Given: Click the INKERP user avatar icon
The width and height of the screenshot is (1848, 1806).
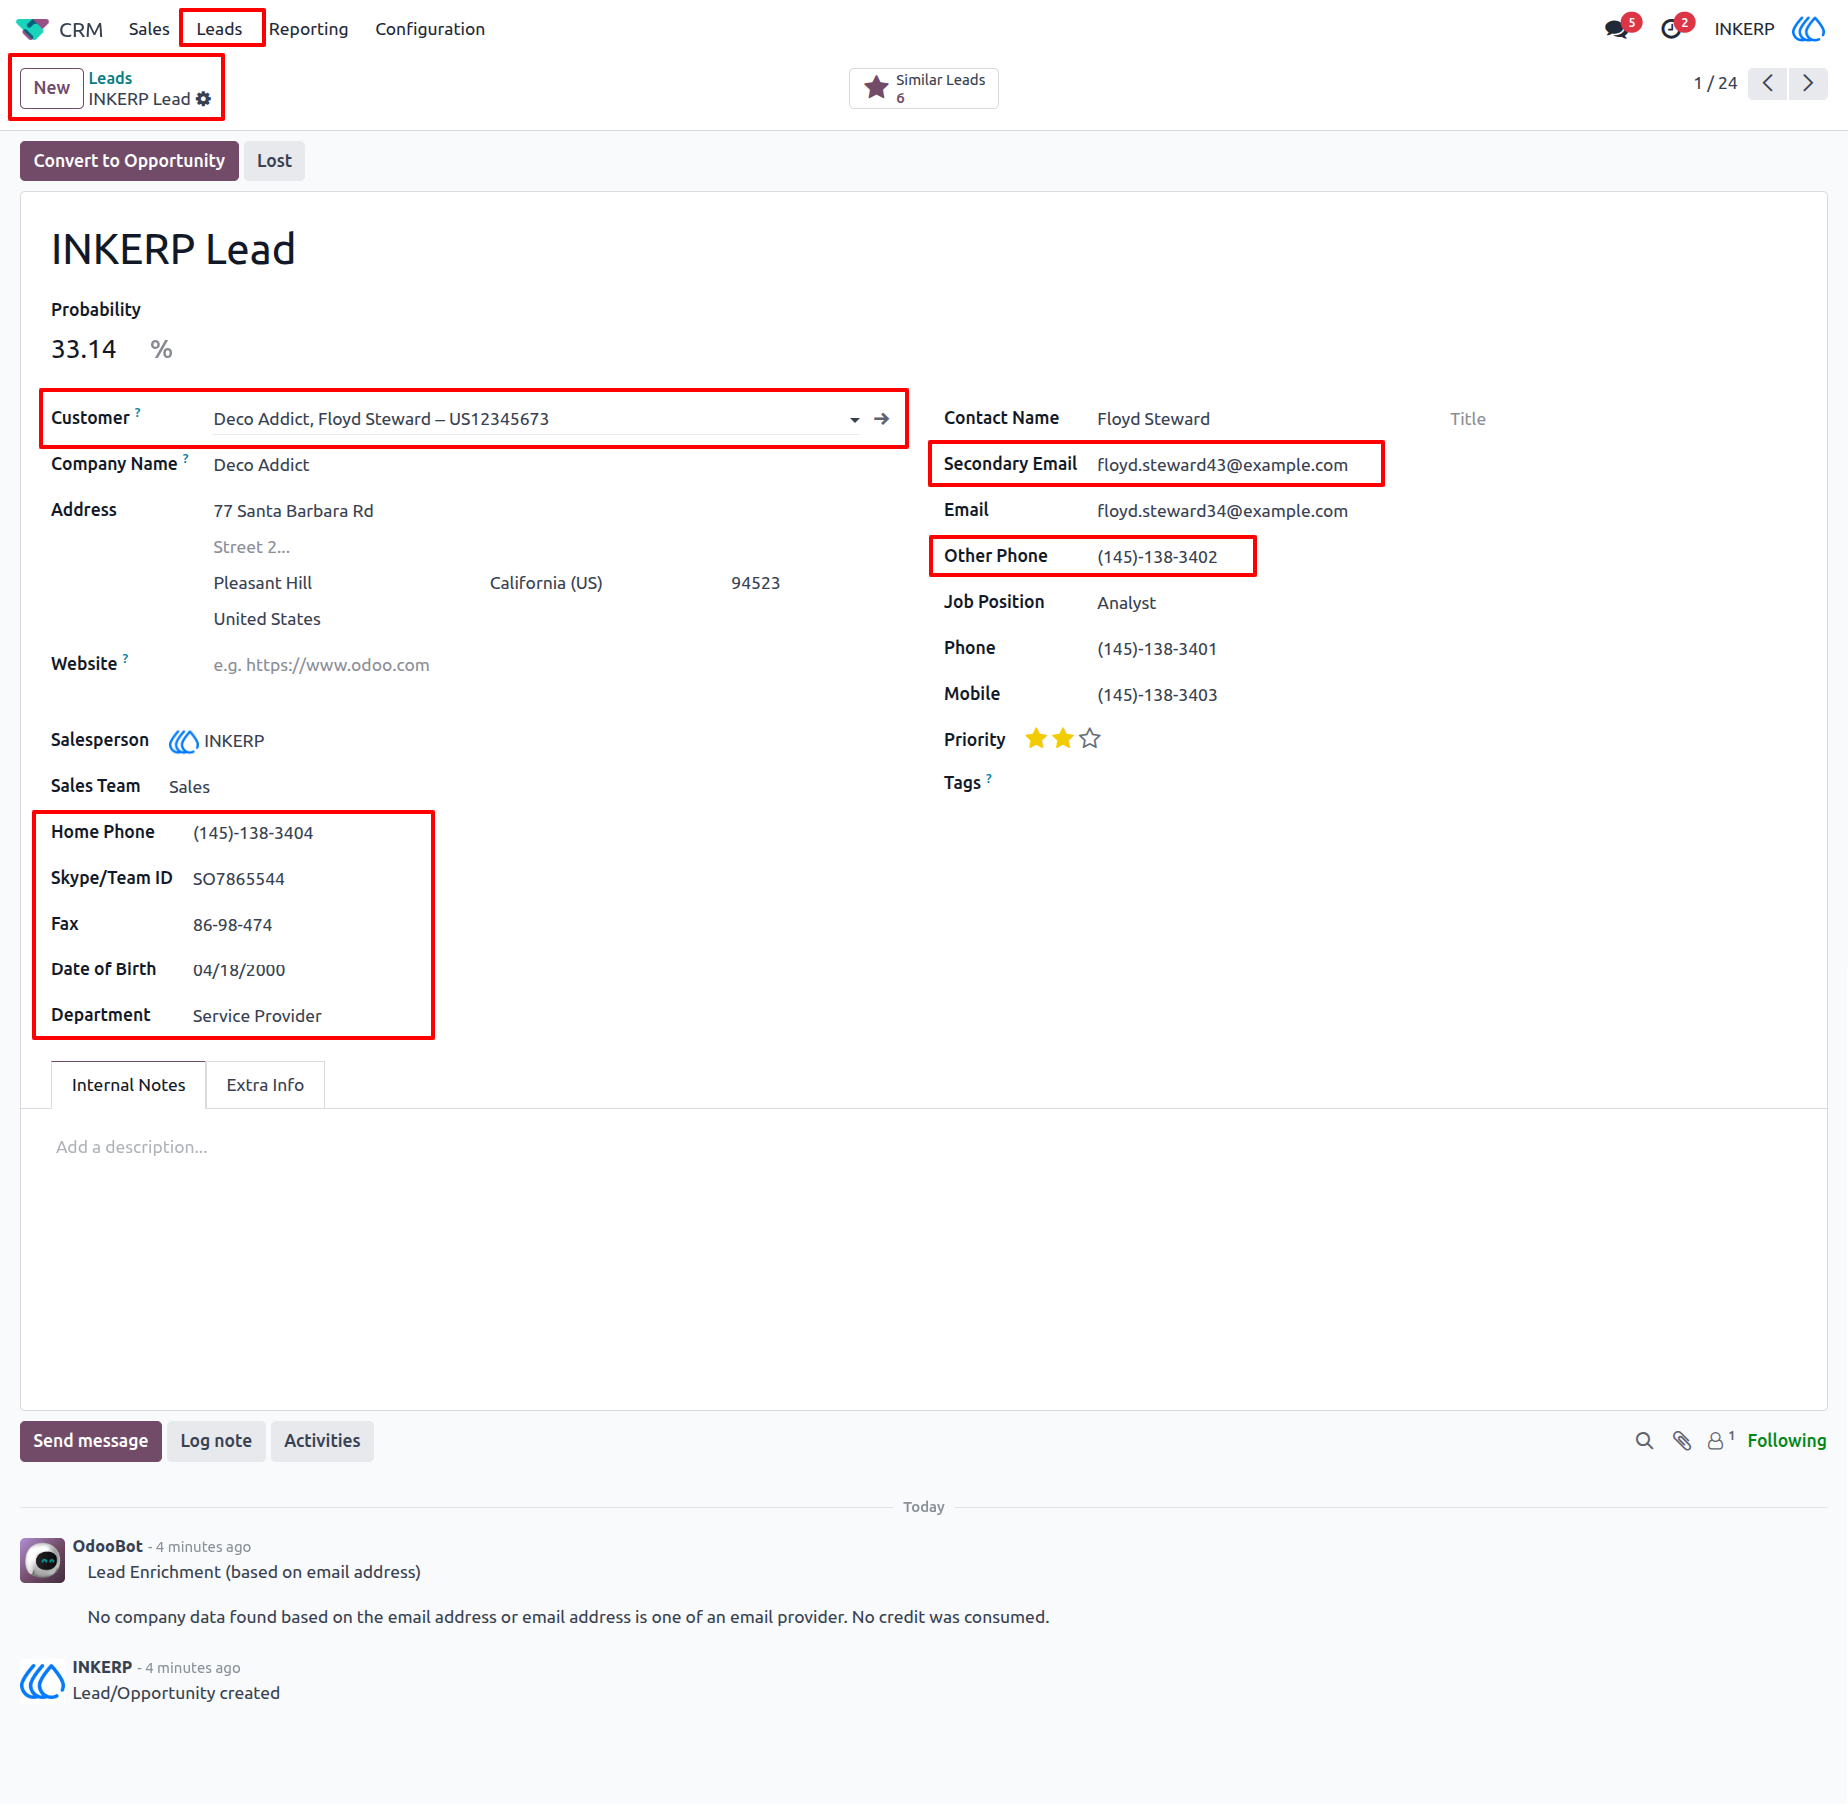Looking at the screenshot, I should [x=1808, y=29].
